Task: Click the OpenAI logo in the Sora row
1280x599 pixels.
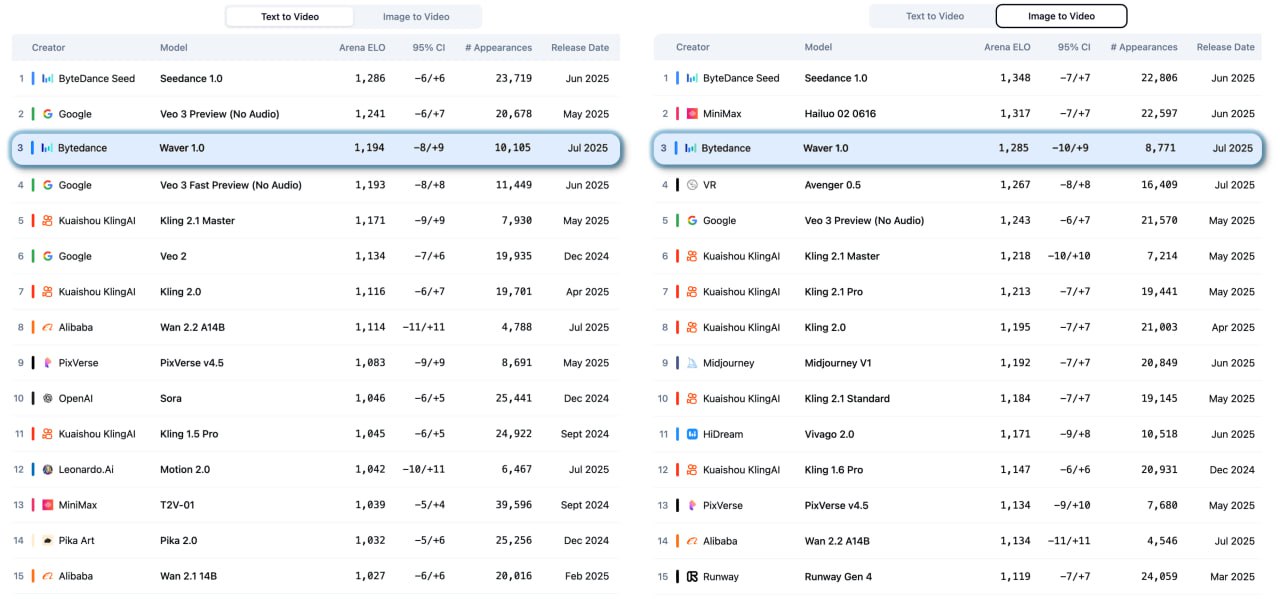Action: point(47,398)
